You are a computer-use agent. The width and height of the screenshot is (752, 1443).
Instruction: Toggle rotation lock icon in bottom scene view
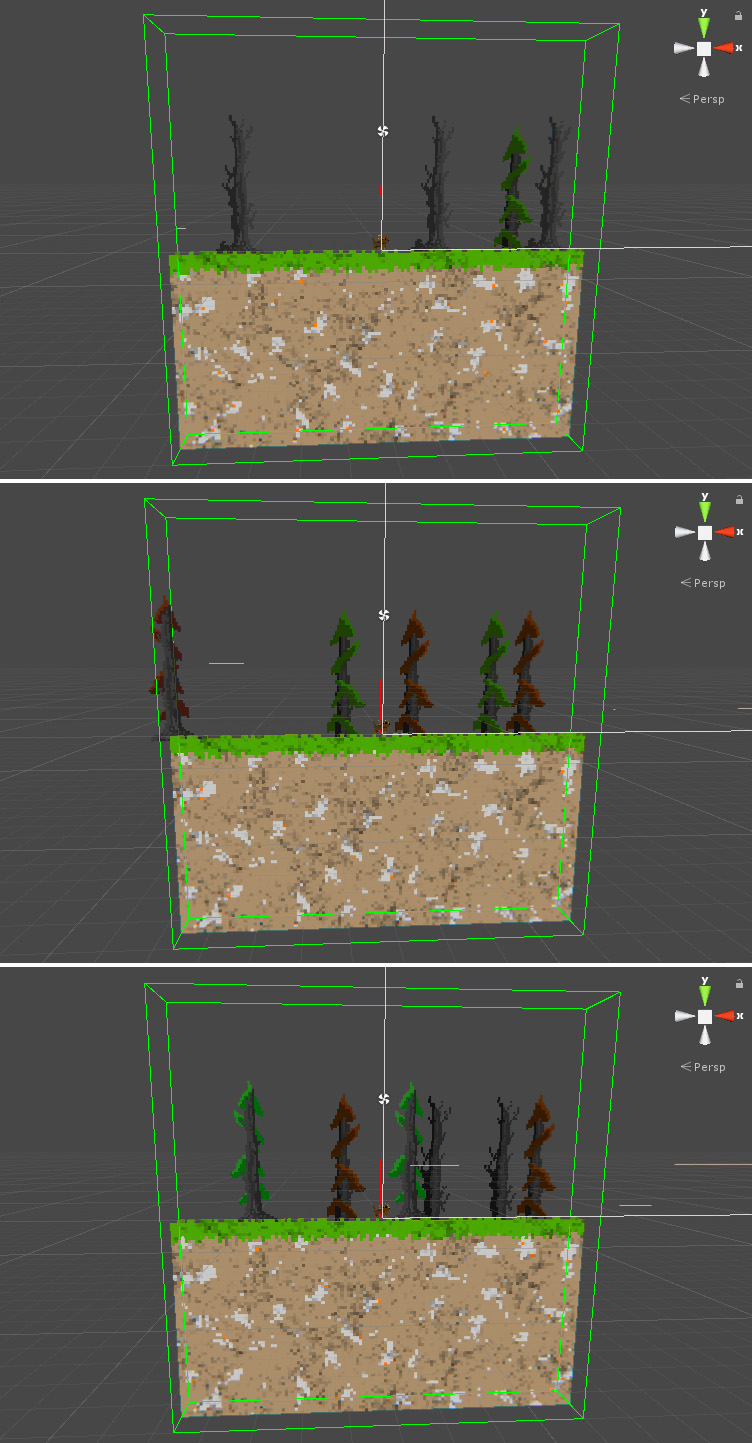pos(739,984)
